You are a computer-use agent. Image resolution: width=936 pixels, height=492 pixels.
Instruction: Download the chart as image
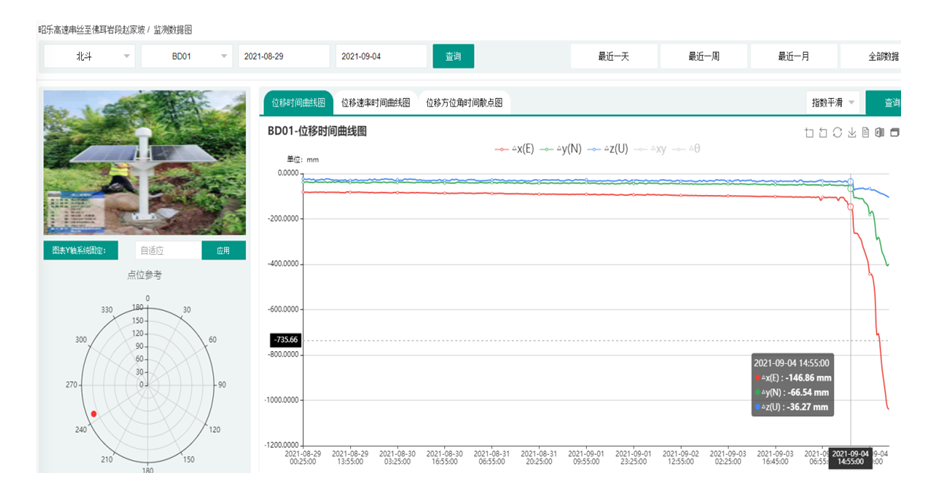pos(851,132)
